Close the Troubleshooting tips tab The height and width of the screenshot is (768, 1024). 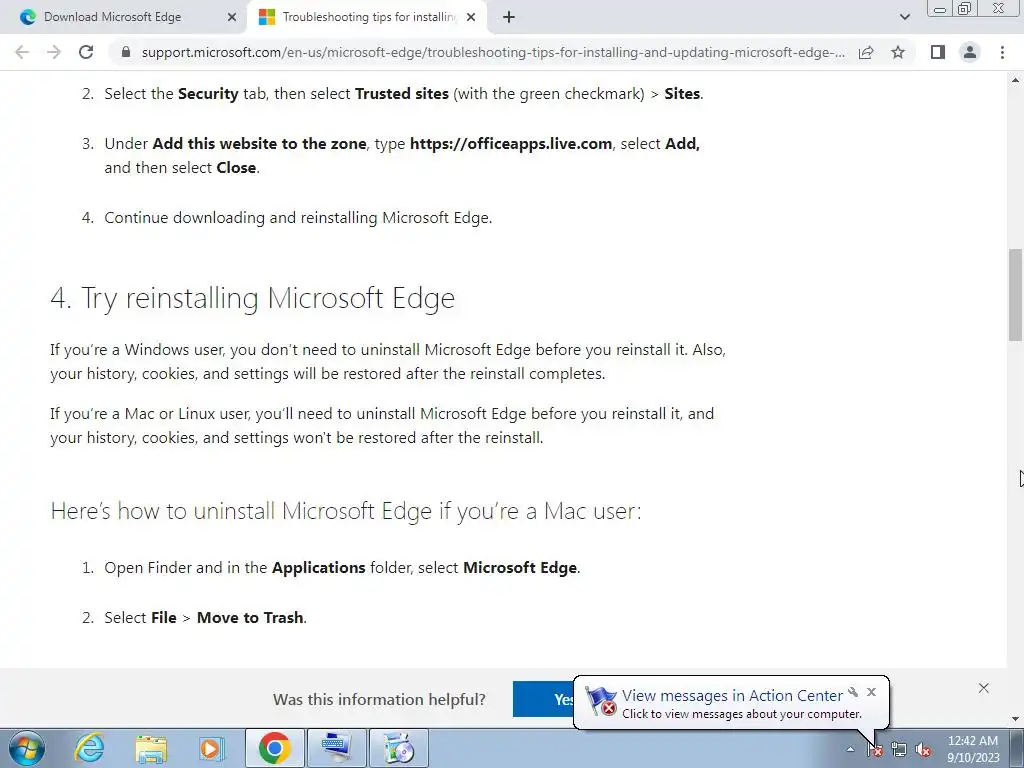(x=471, y=17)
